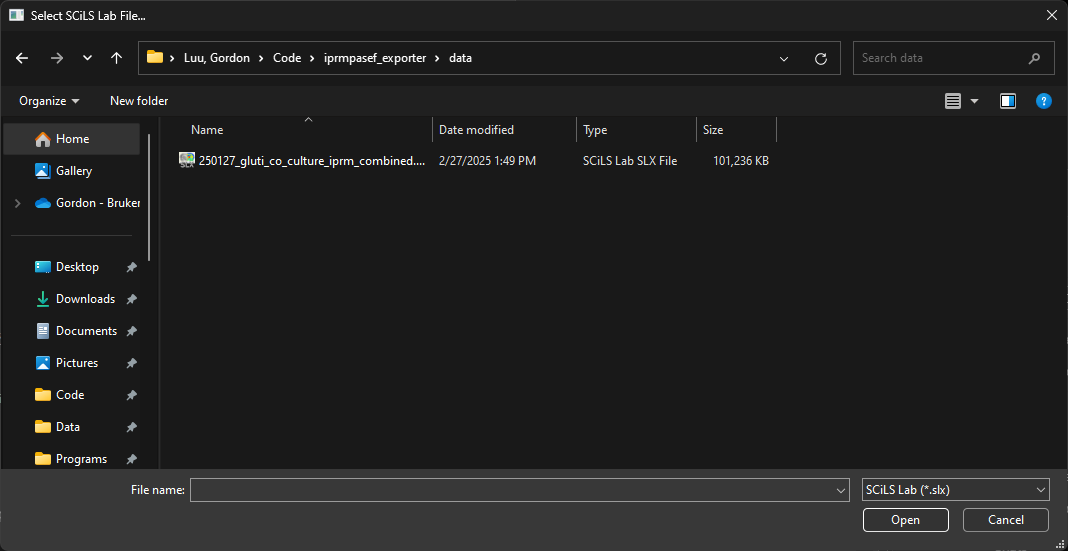Click '101,236 KB' size cell
The height and width of the screenshot is (551, 1068).
click(x=741, y=161)
